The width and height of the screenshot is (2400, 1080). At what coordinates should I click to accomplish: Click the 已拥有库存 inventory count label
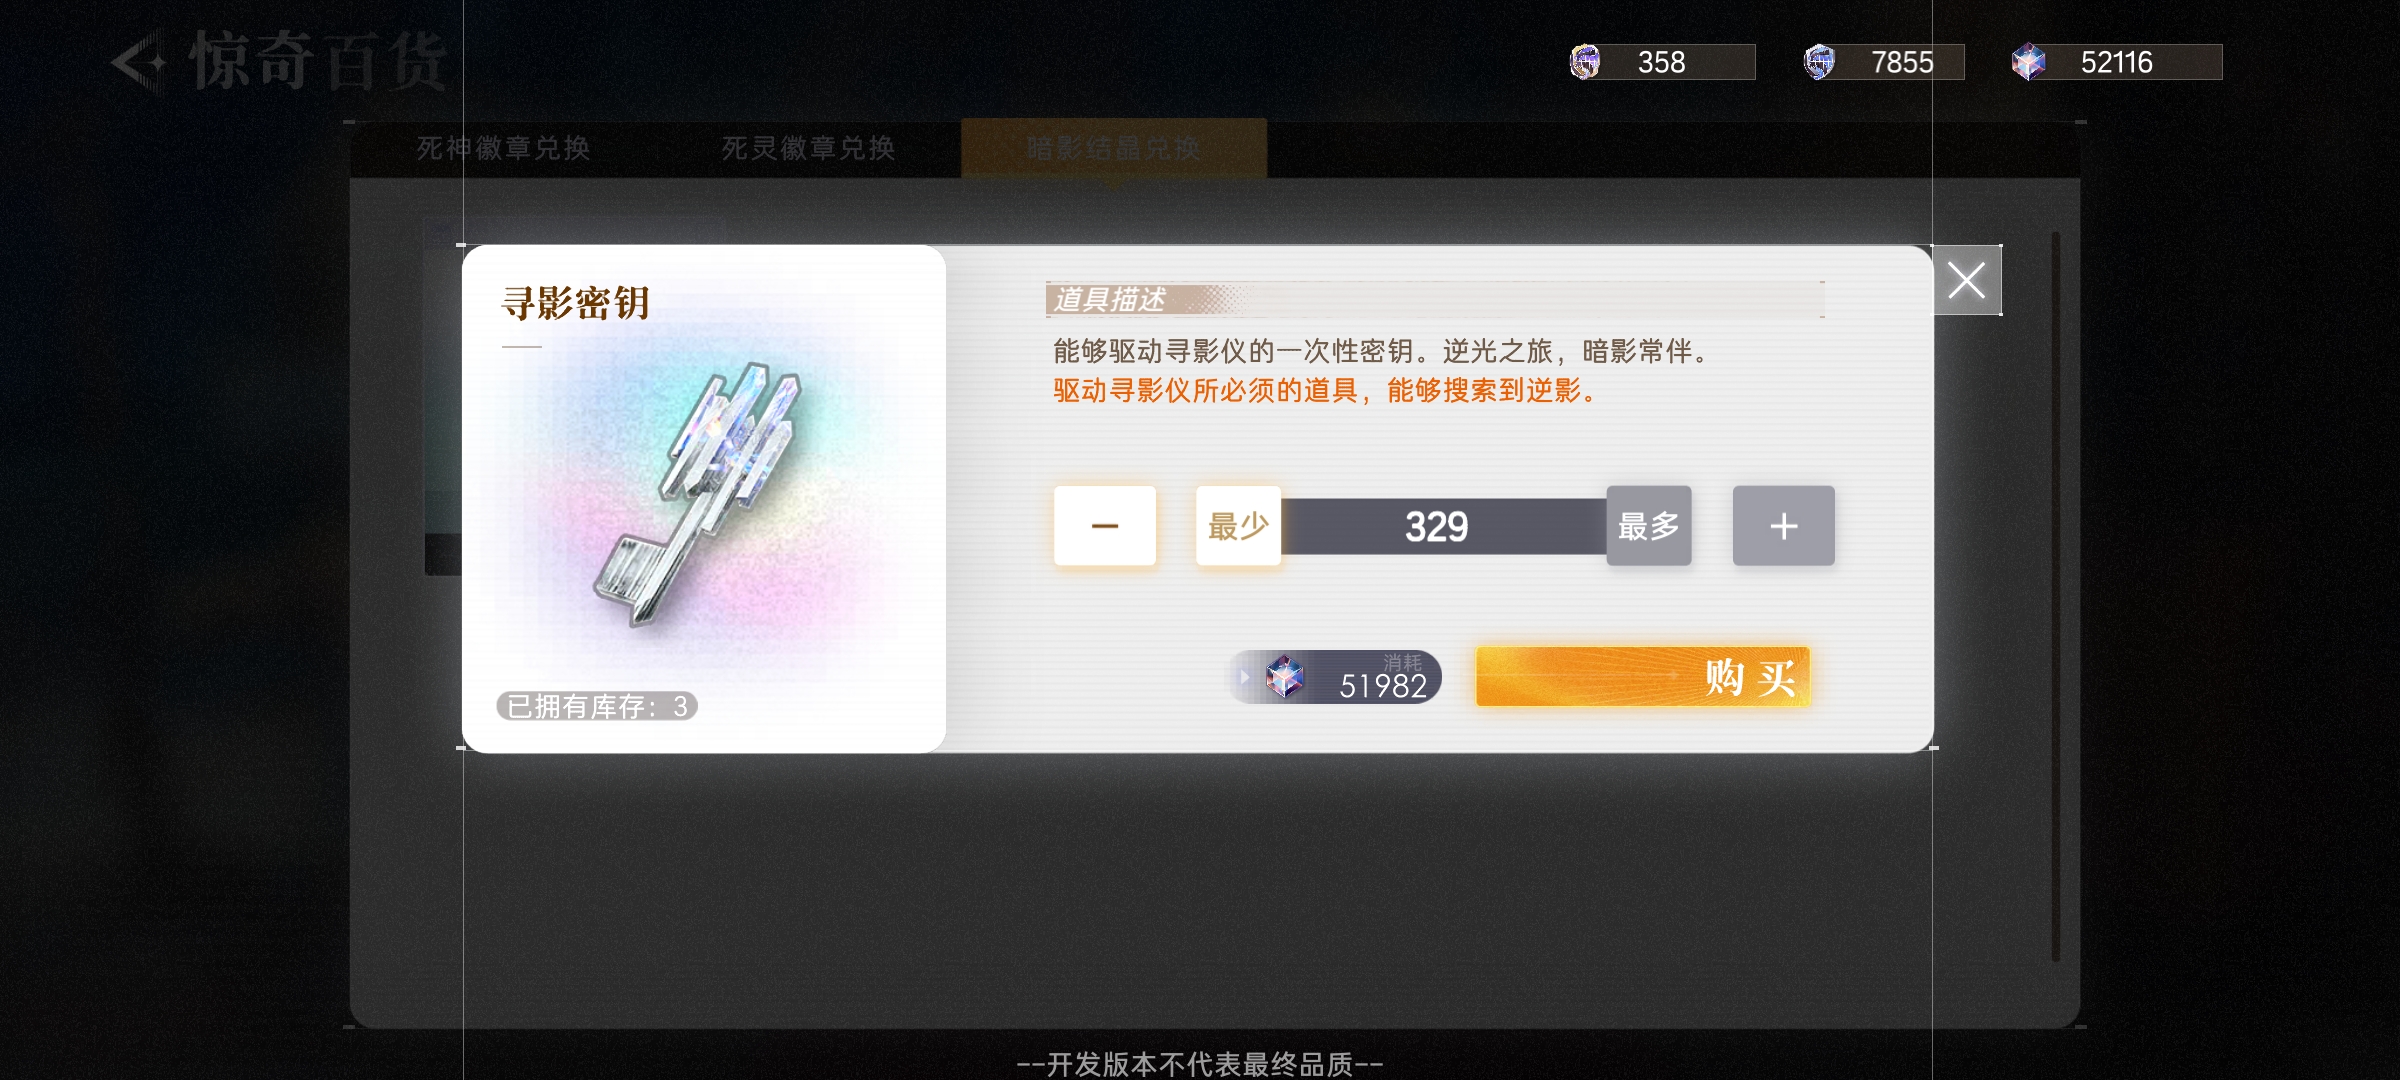[597, 706]
